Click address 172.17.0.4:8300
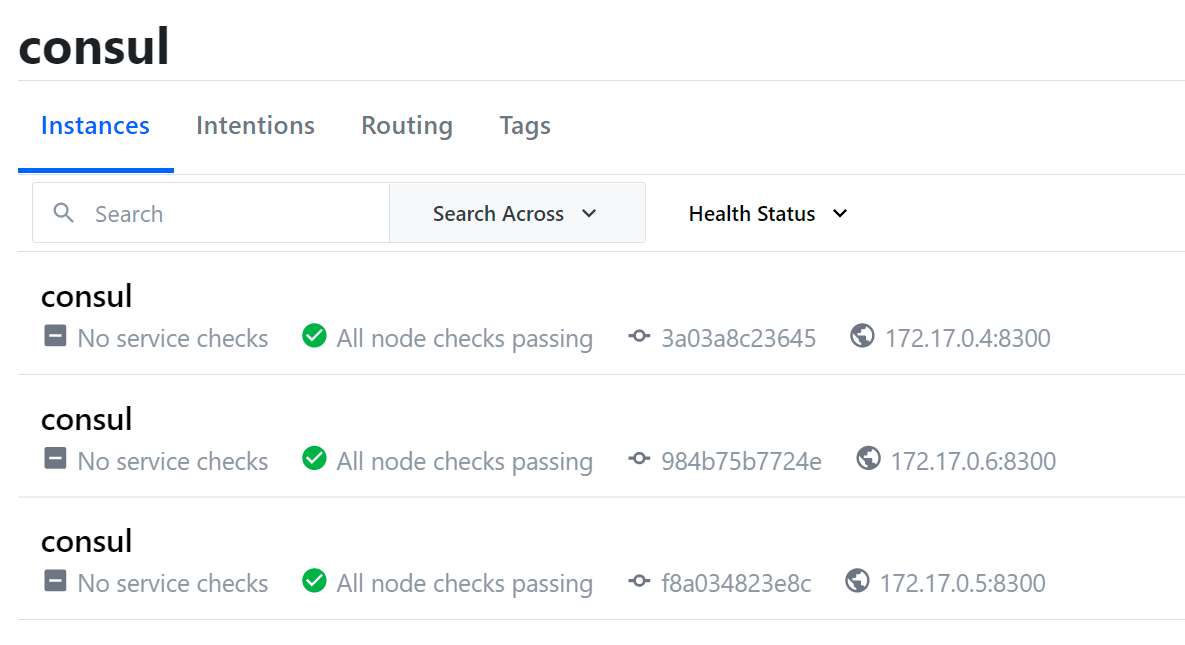 (967, 338)
